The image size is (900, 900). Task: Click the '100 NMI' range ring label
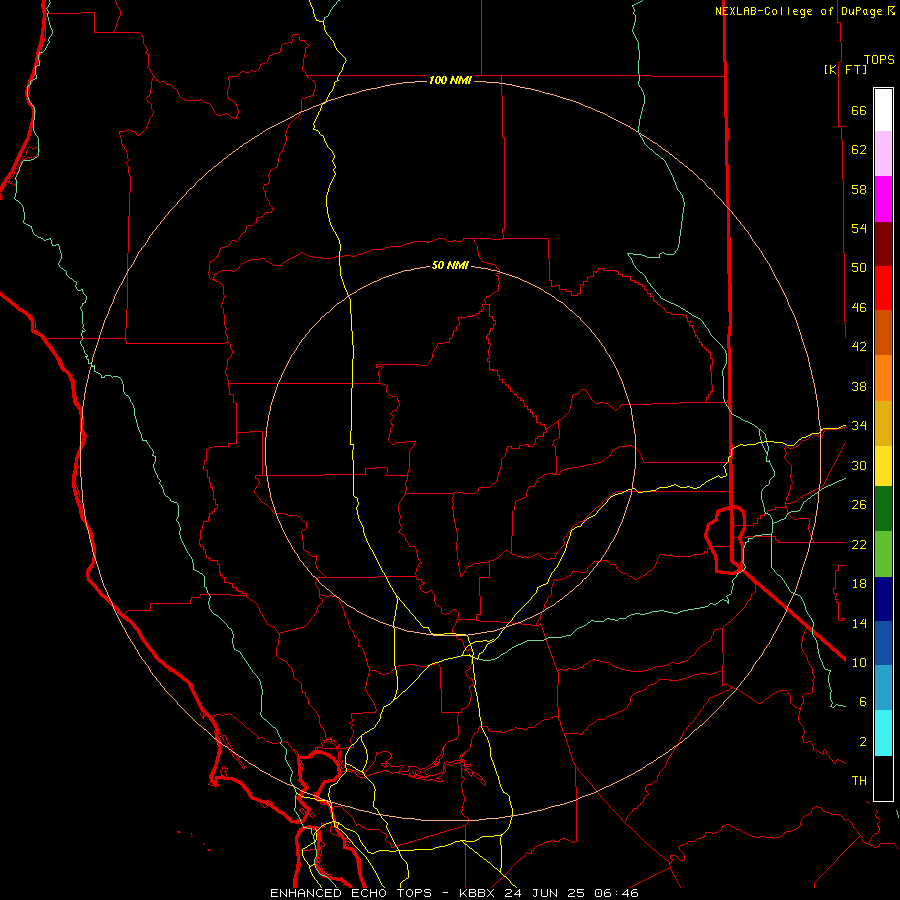click(x=450, y=80)
